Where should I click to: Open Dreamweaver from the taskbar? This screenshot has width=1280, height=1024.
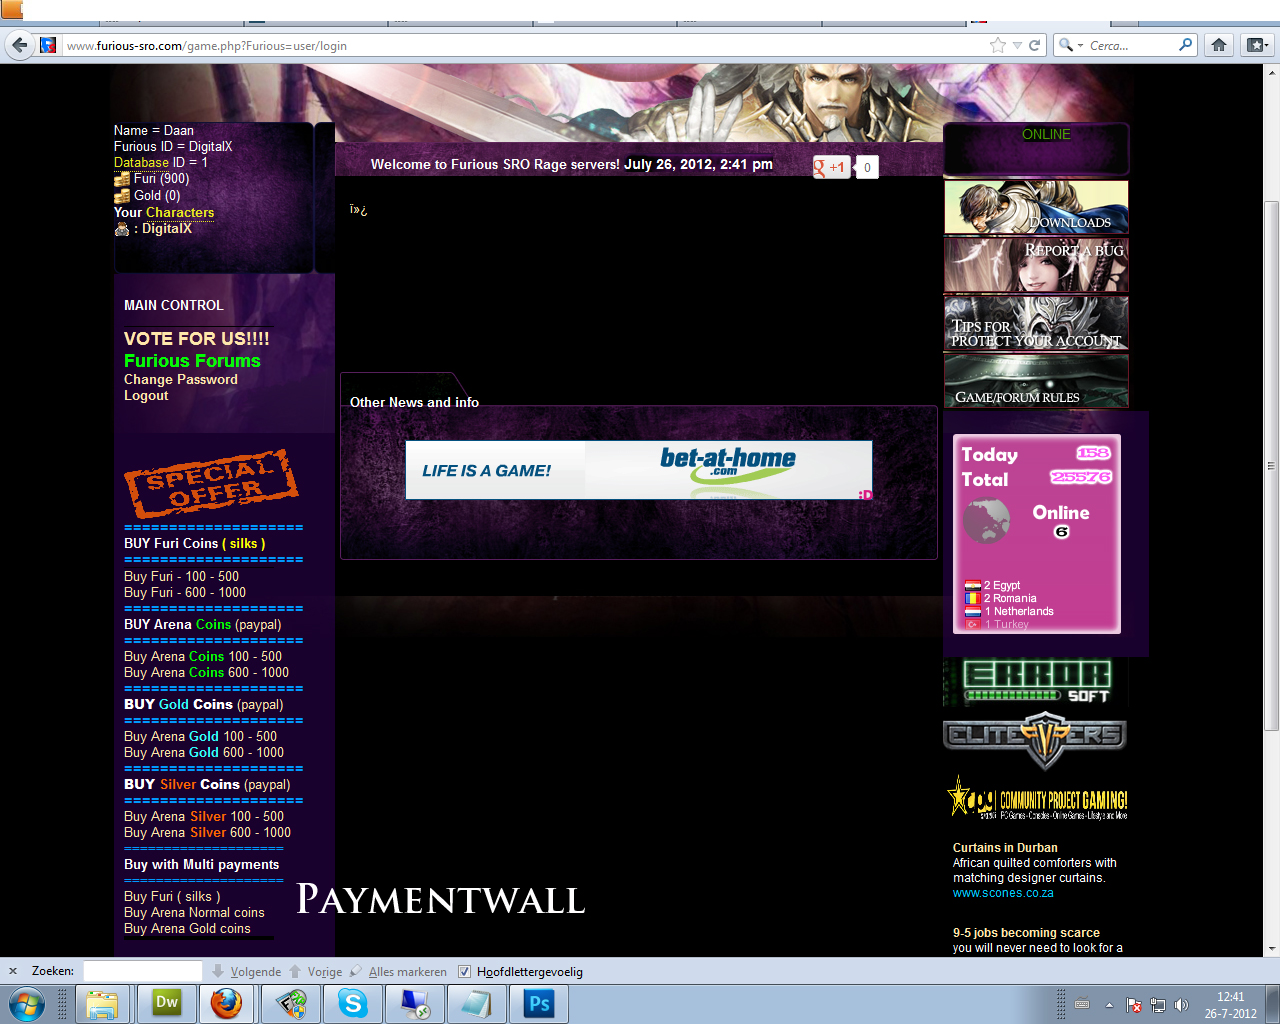166,1004
